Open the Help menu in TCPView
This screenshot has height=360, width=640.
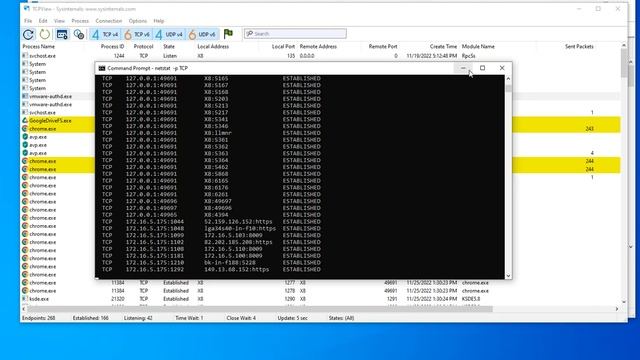tap(159, 21)
